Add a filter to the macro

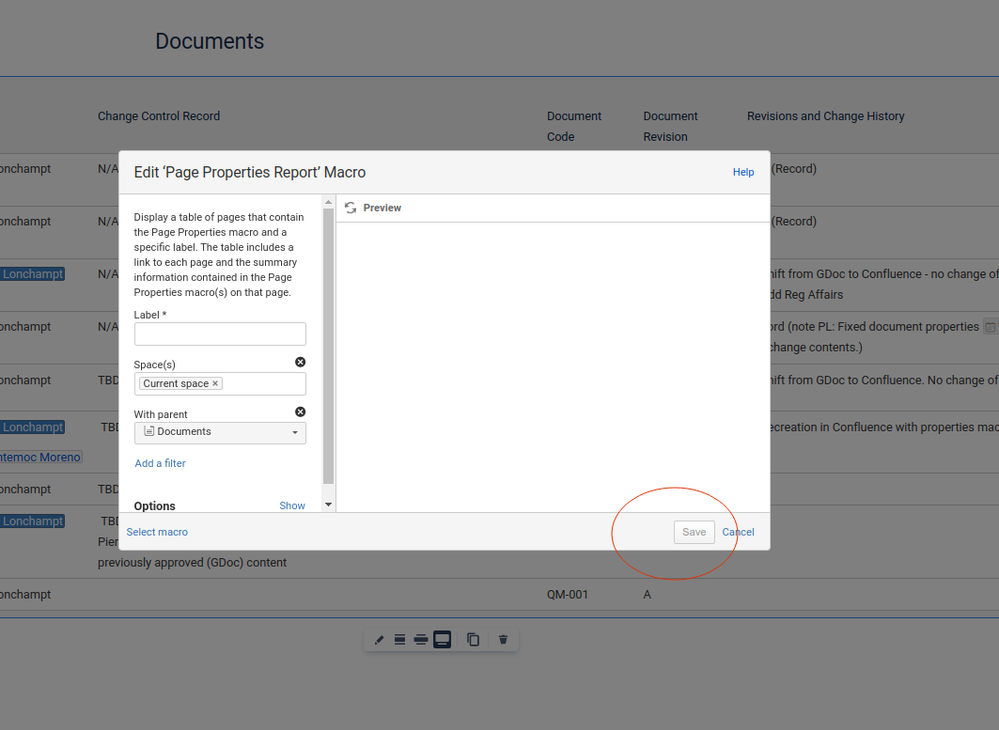pos(160,463)
